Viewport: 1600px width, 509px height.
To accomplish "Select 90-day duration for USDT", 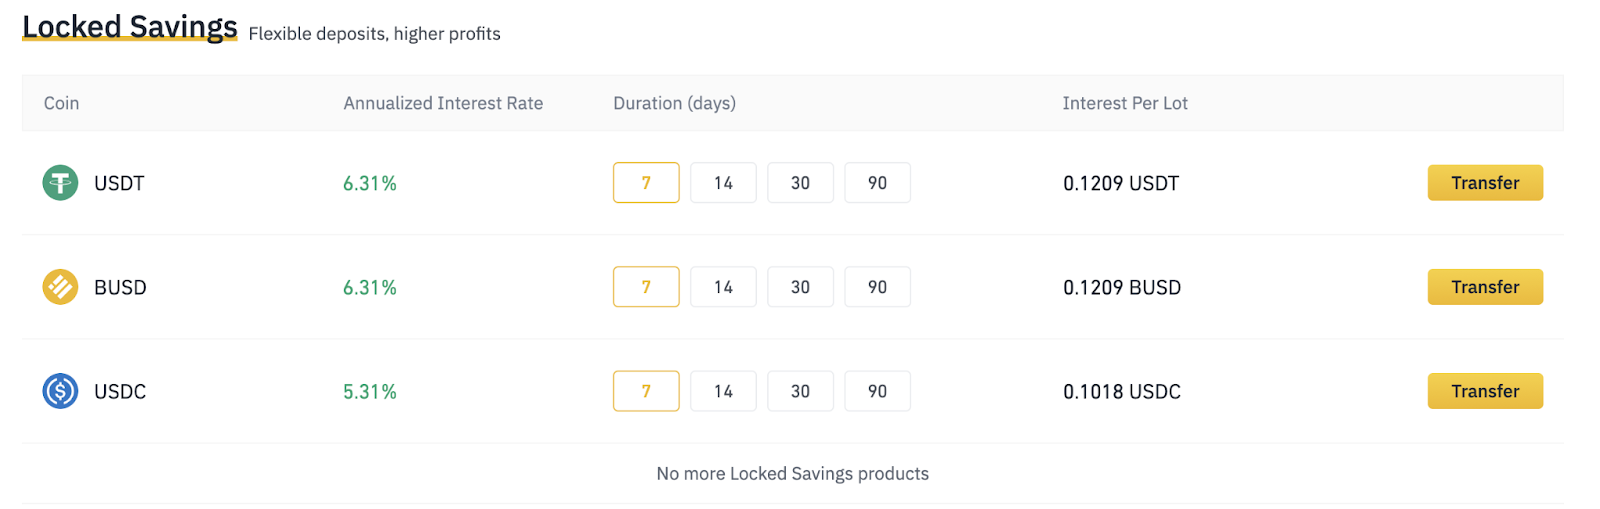I will [x=877, y=183].
